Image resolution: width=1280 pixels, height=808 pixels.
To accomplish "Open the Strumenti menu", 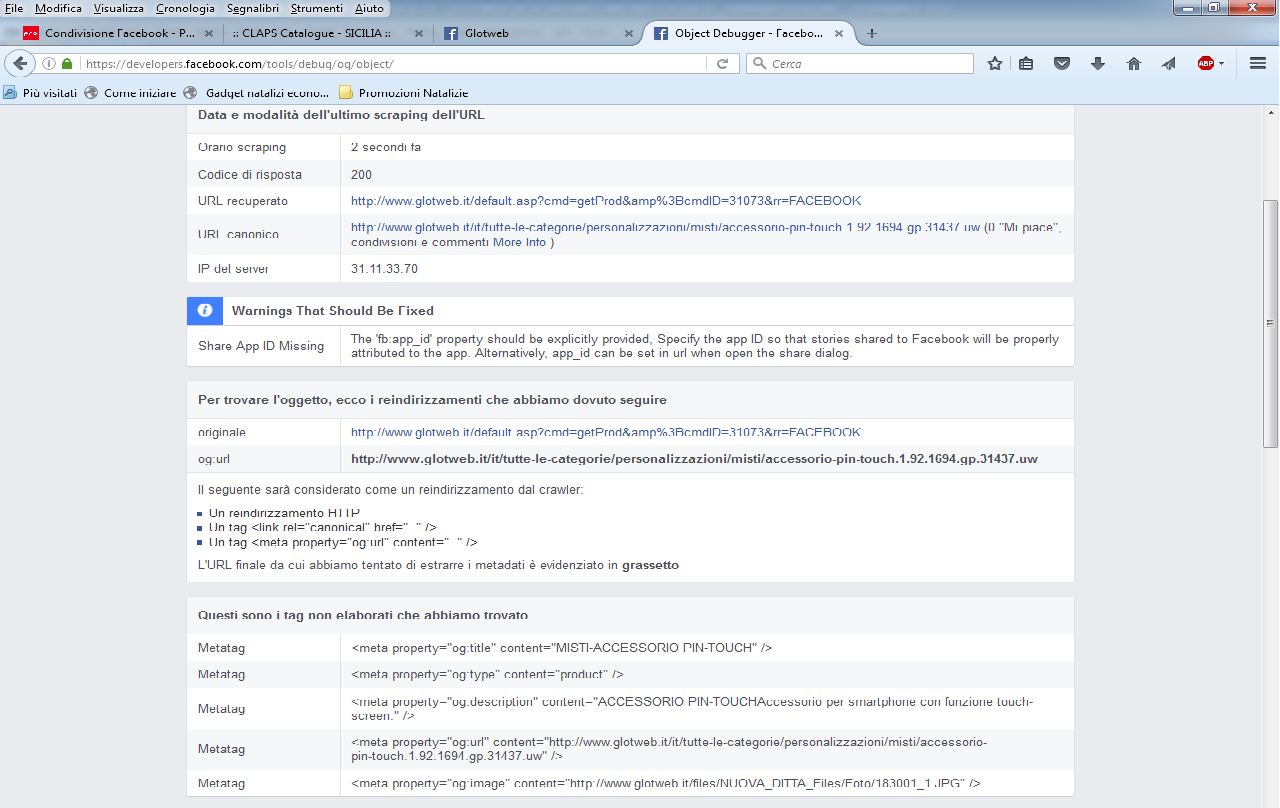I will [316, 8].
